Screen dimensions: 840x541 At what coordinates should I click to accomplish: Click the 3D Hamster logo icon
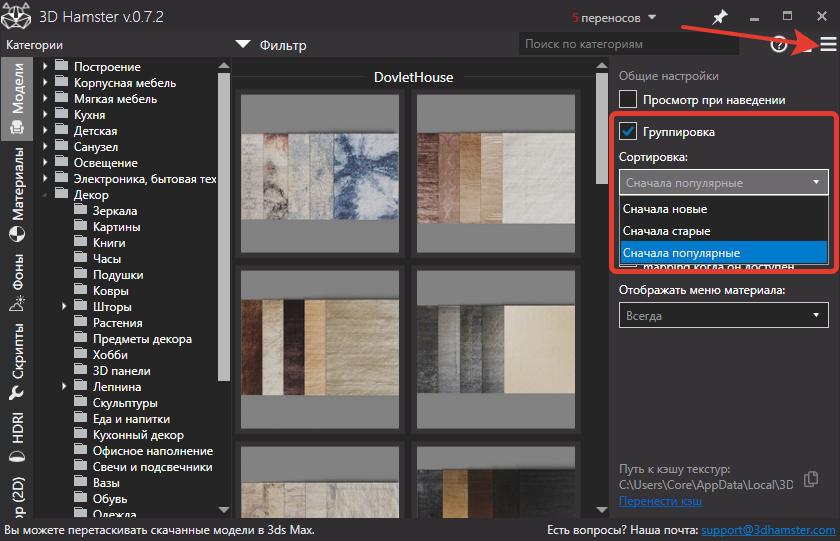click(x=16, y=16)
